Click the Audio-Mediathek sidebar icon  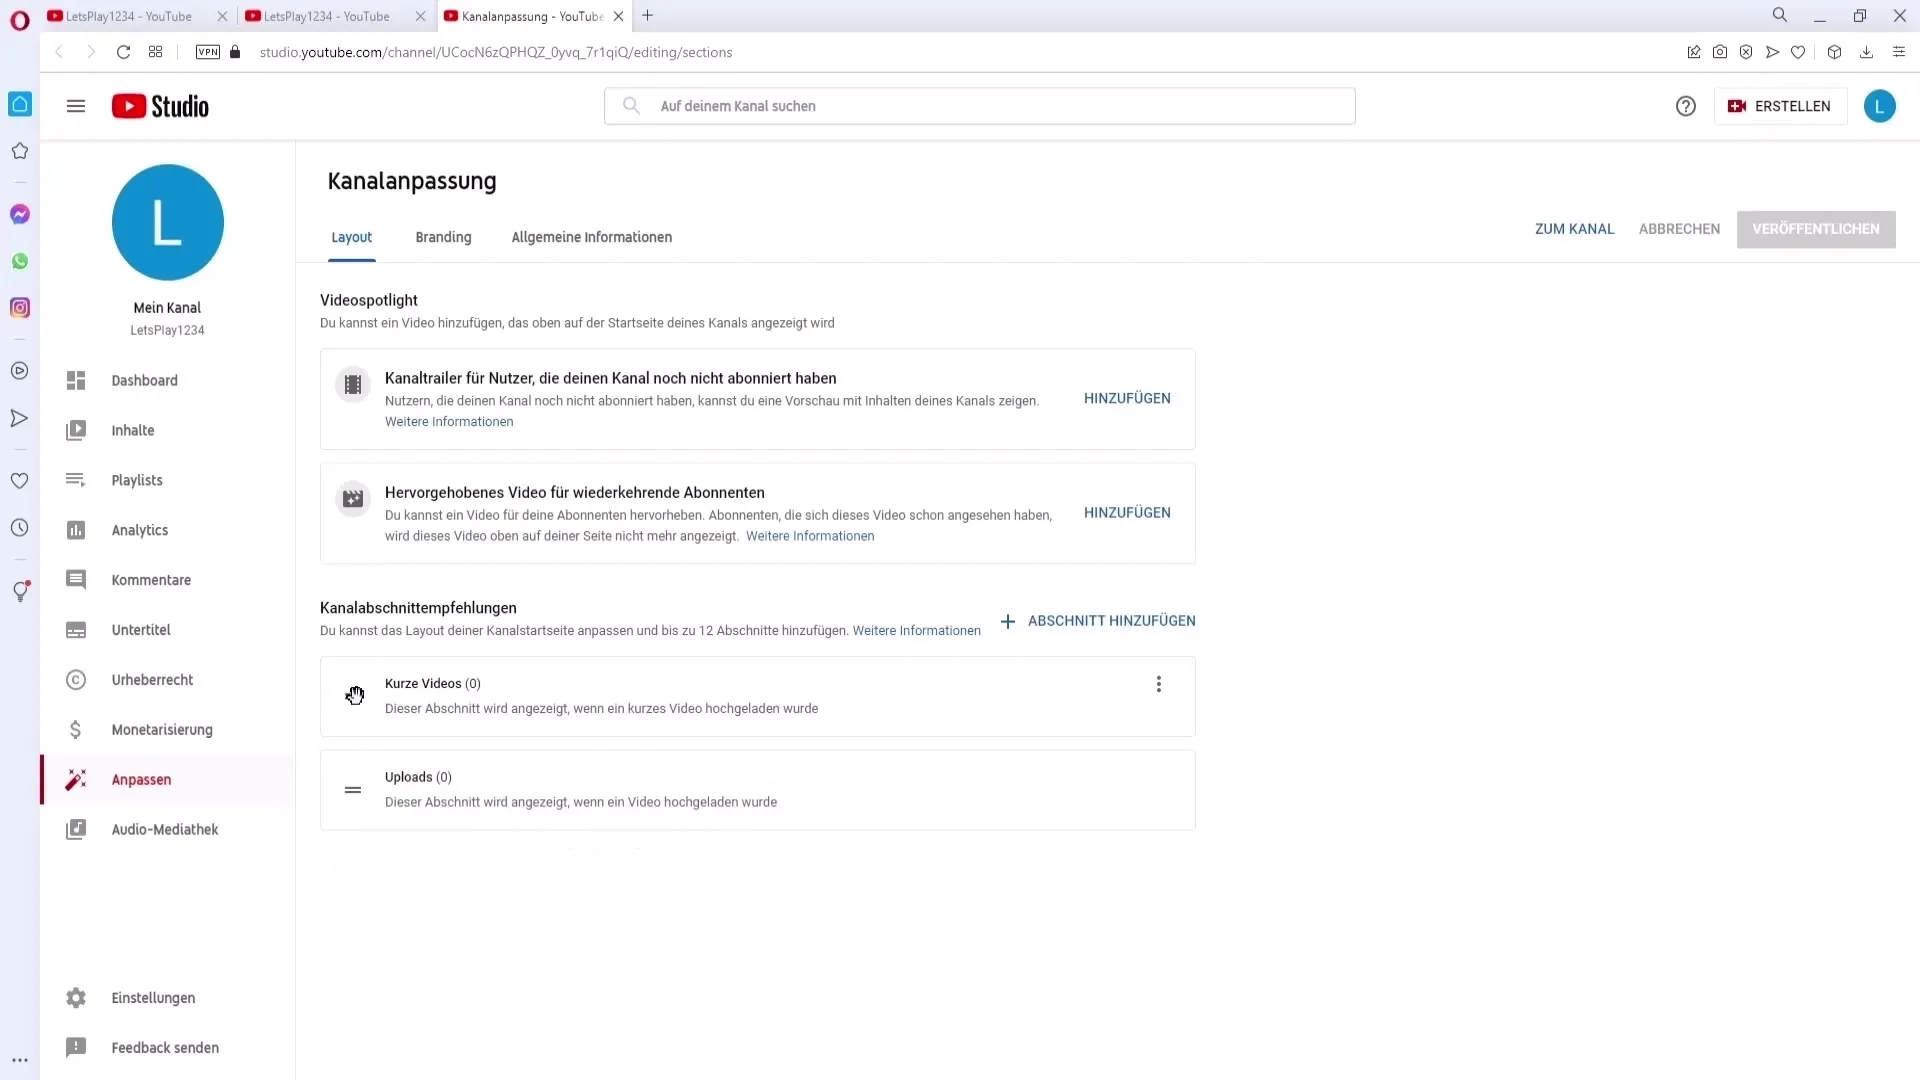75,829
